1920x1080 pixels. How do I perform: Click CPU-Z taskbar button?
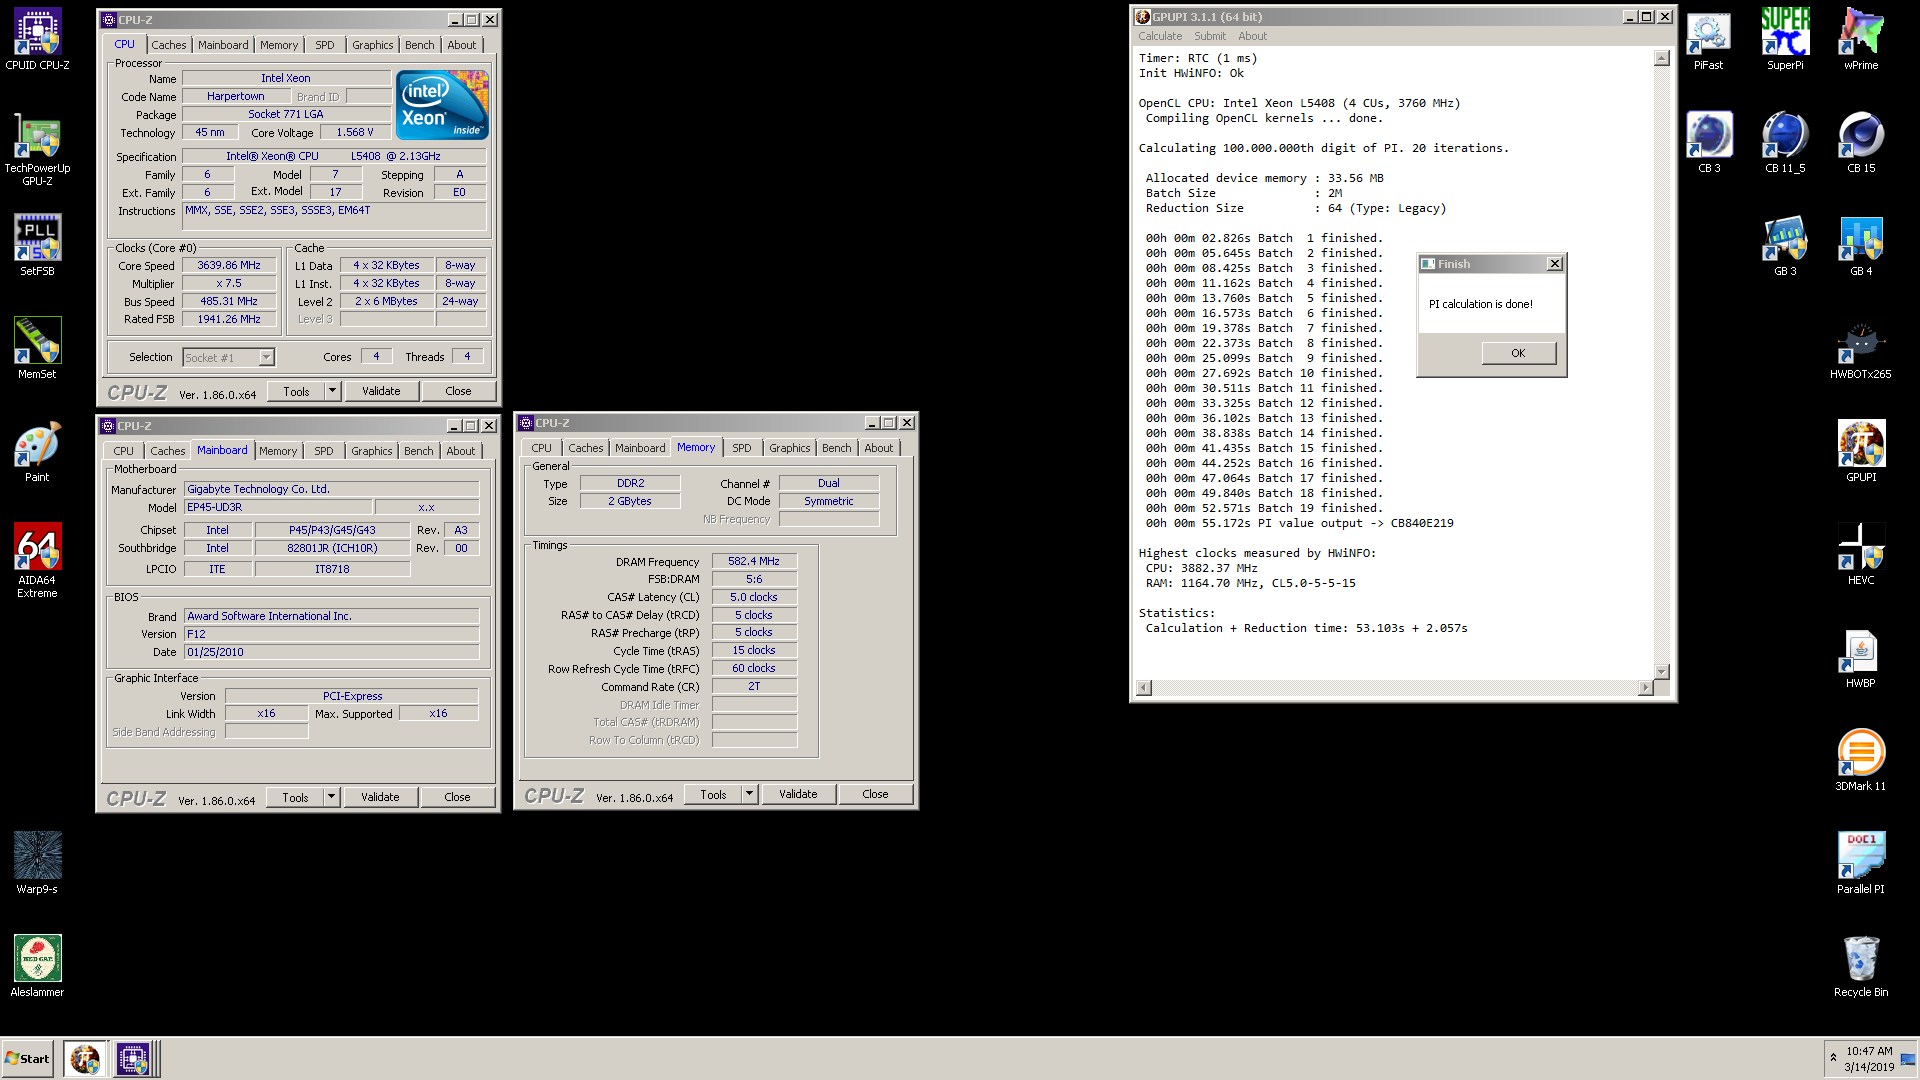tap(133, 1058)
